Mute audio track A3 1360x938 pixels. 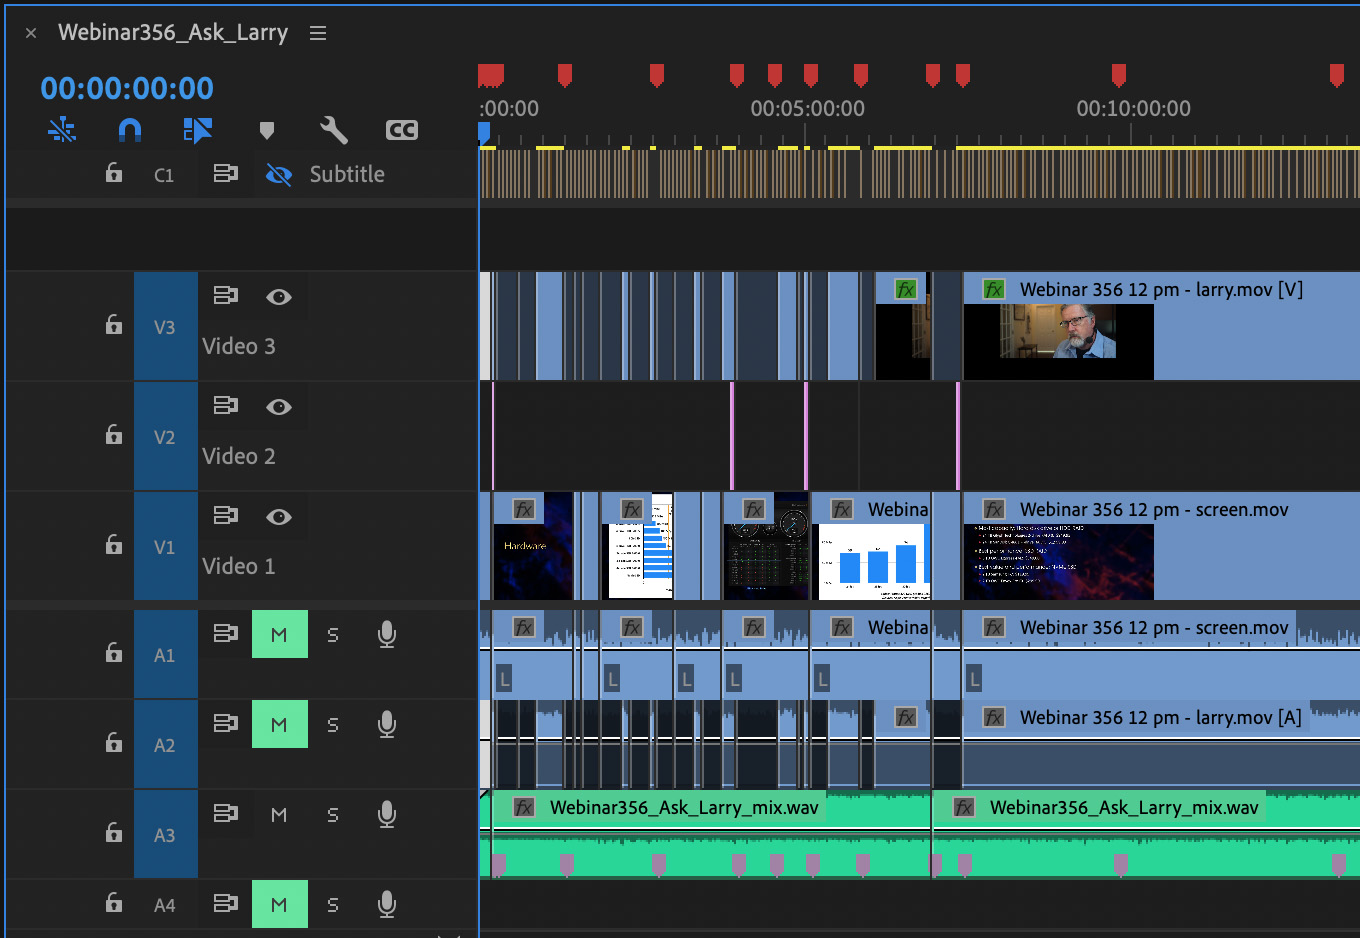tap(279, 815)
